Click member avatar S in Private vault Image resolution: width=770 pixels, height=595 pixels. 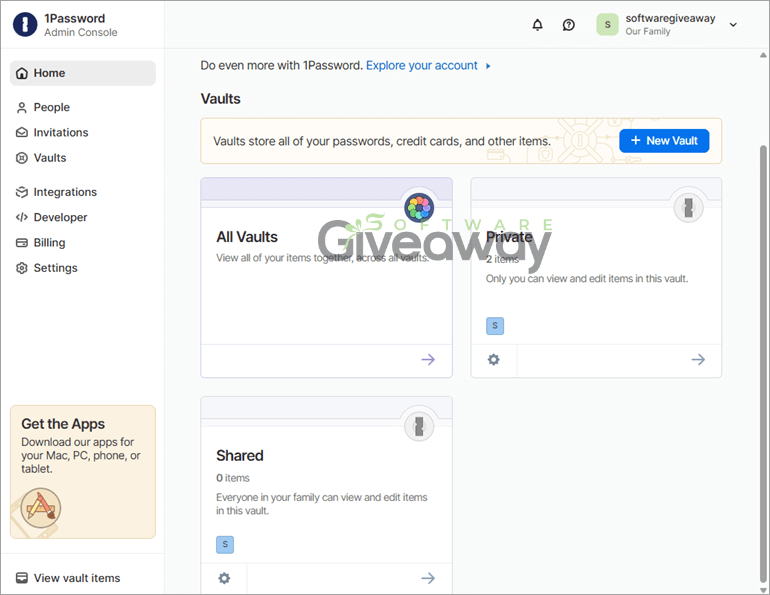pyautogui.click(x=495, y=325)
